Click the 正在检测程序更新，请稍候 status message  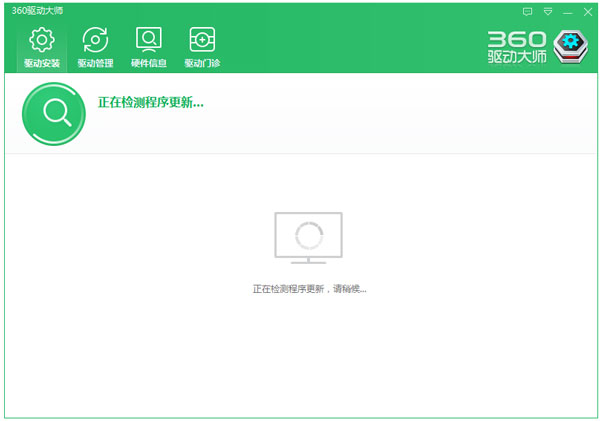pos(309,289)
